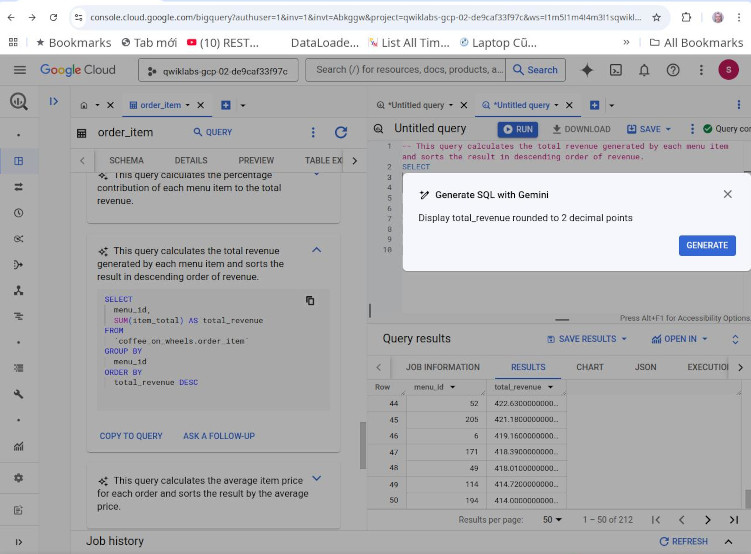The width and height of the screenshot is (751, 554).
Task: Switch to the SCHEMA tab
Action: 126,160
